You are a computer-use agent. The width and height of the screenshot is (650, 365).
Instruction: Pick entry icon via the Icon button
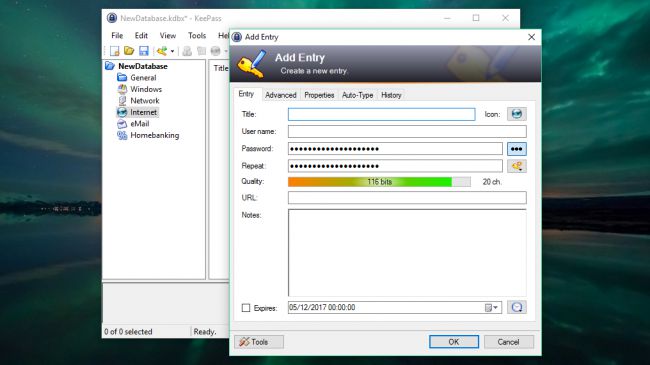click(517, 114)
